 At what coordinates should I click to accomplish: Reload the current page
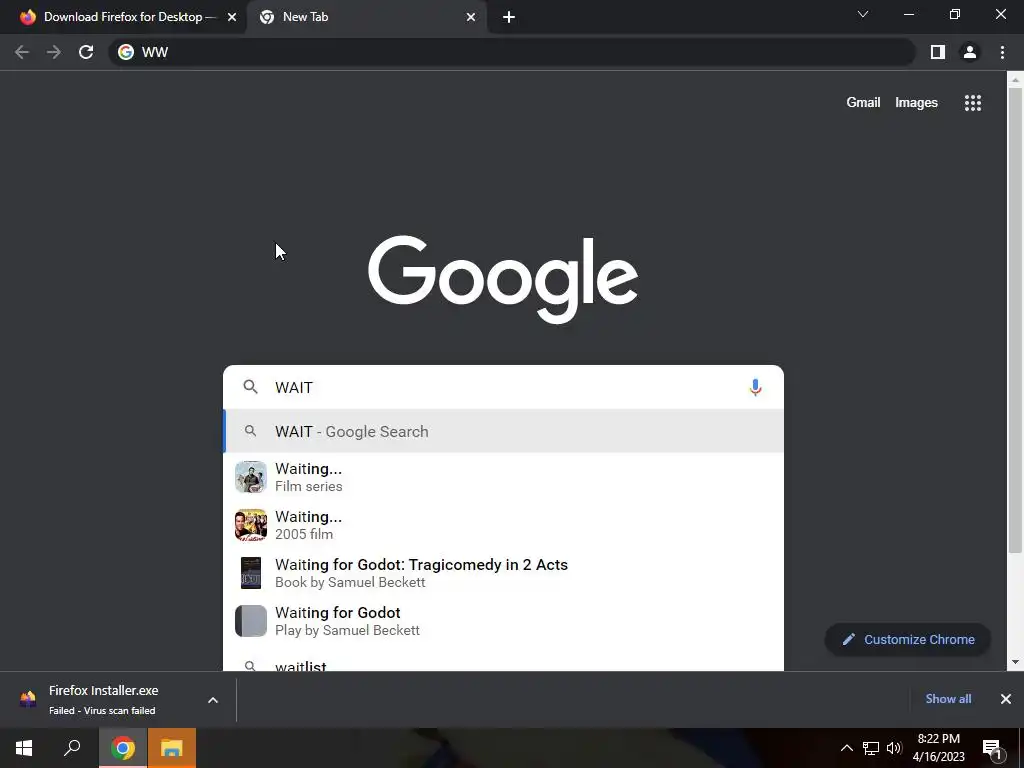(86, 52)
